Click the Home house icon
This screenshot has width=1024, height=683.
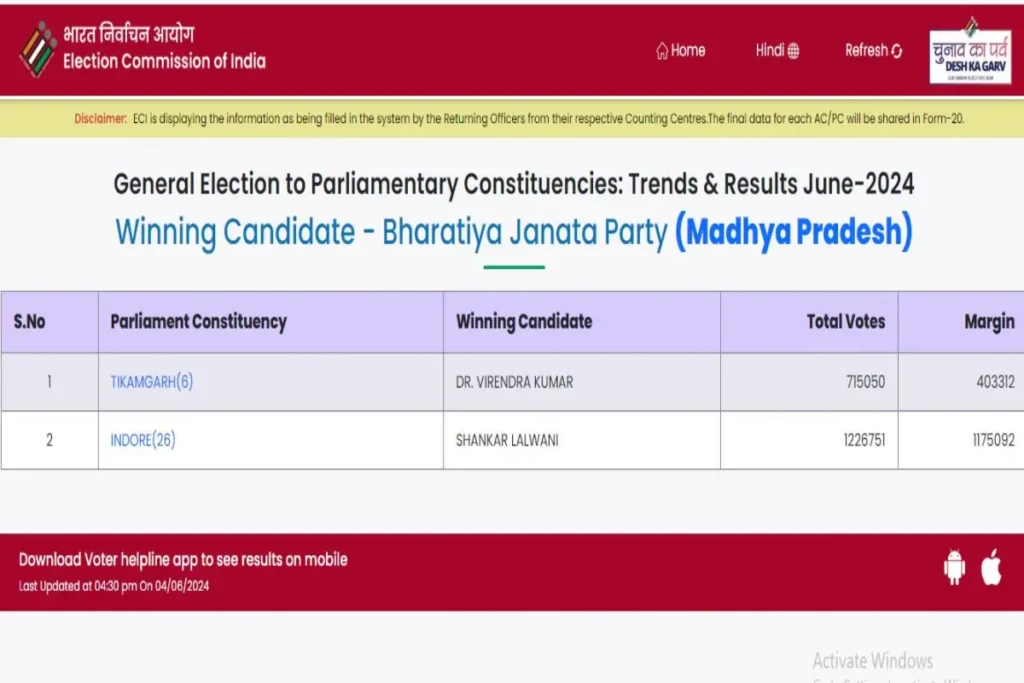pos(662,50)
